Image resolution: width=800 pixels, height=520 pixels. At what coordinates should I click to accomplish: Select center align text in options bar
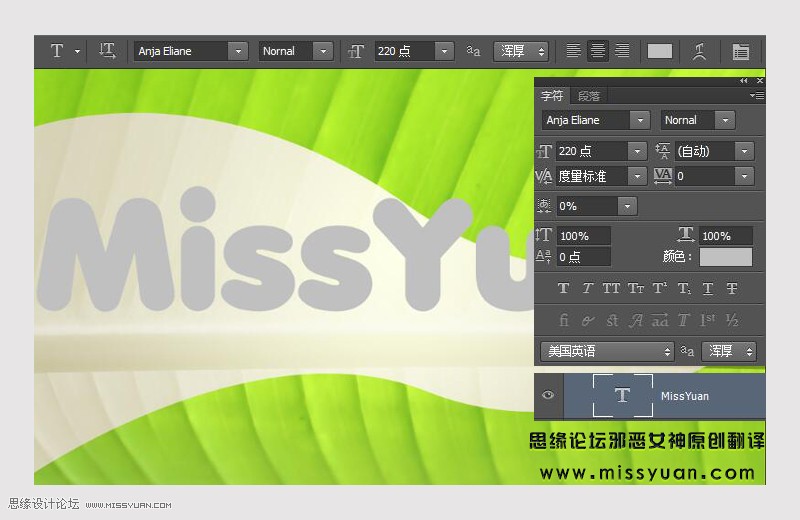[598, 51]
